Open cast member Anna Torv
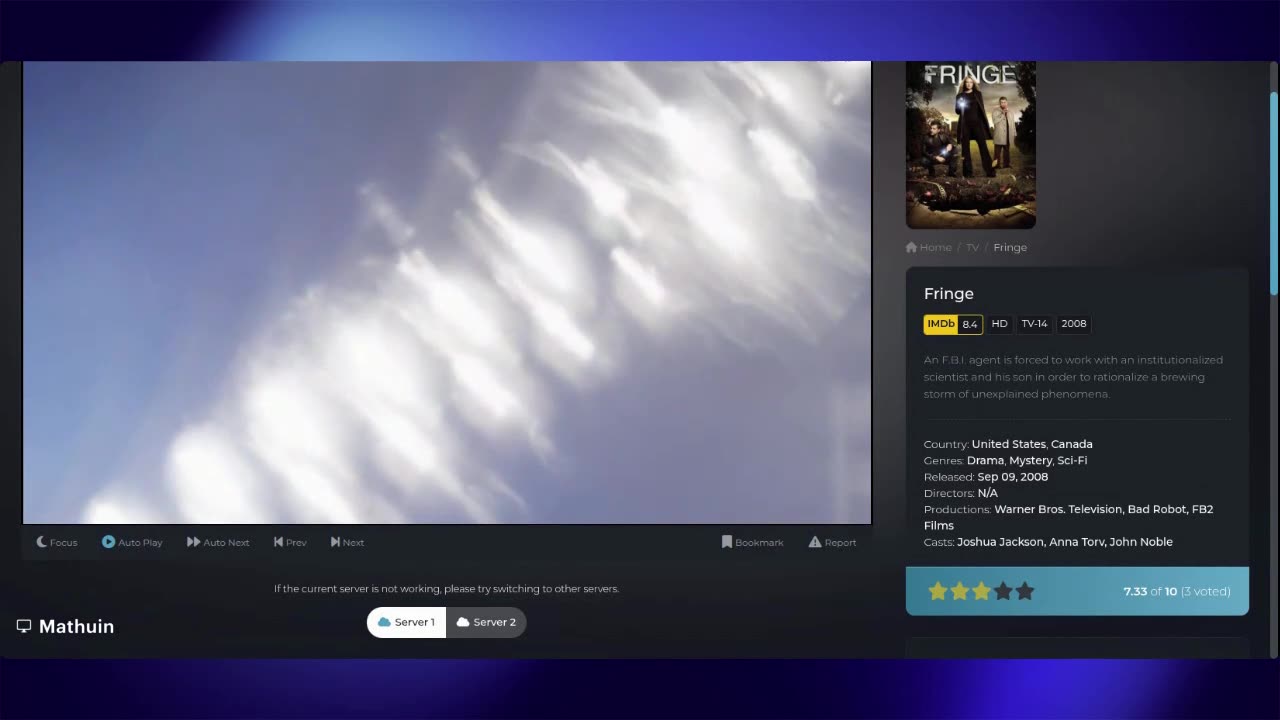 [x=1076, y=542]
